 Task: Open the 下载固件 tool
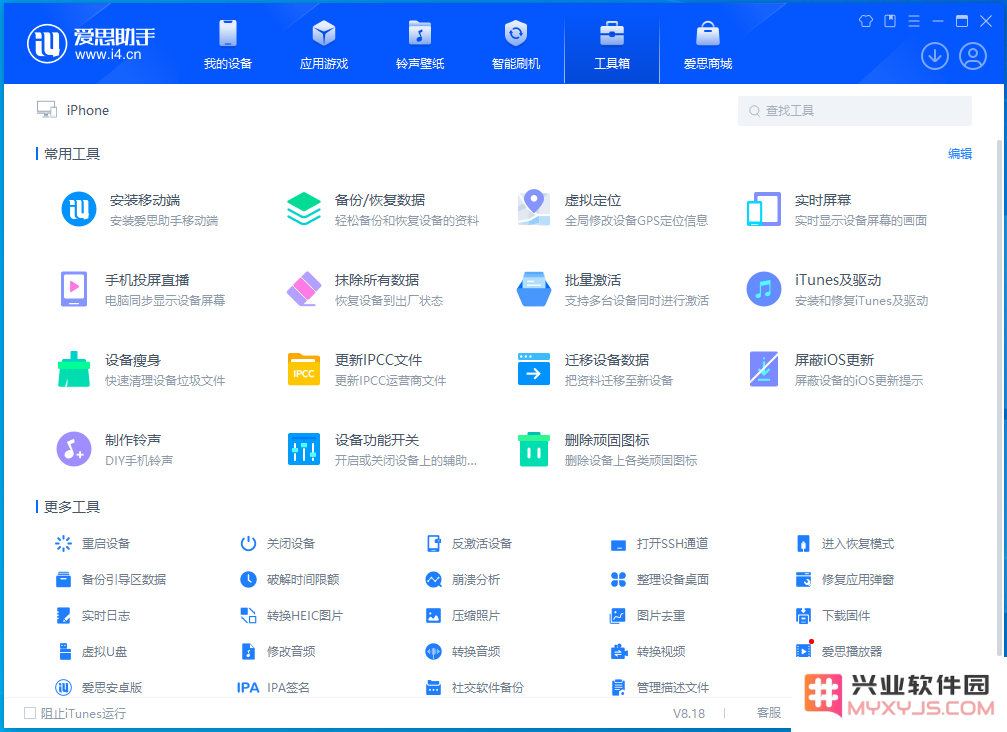point(833,616)
